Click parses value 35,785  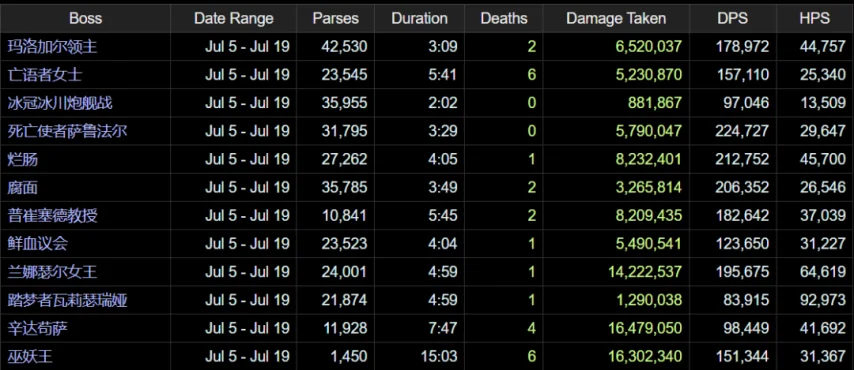344,188
